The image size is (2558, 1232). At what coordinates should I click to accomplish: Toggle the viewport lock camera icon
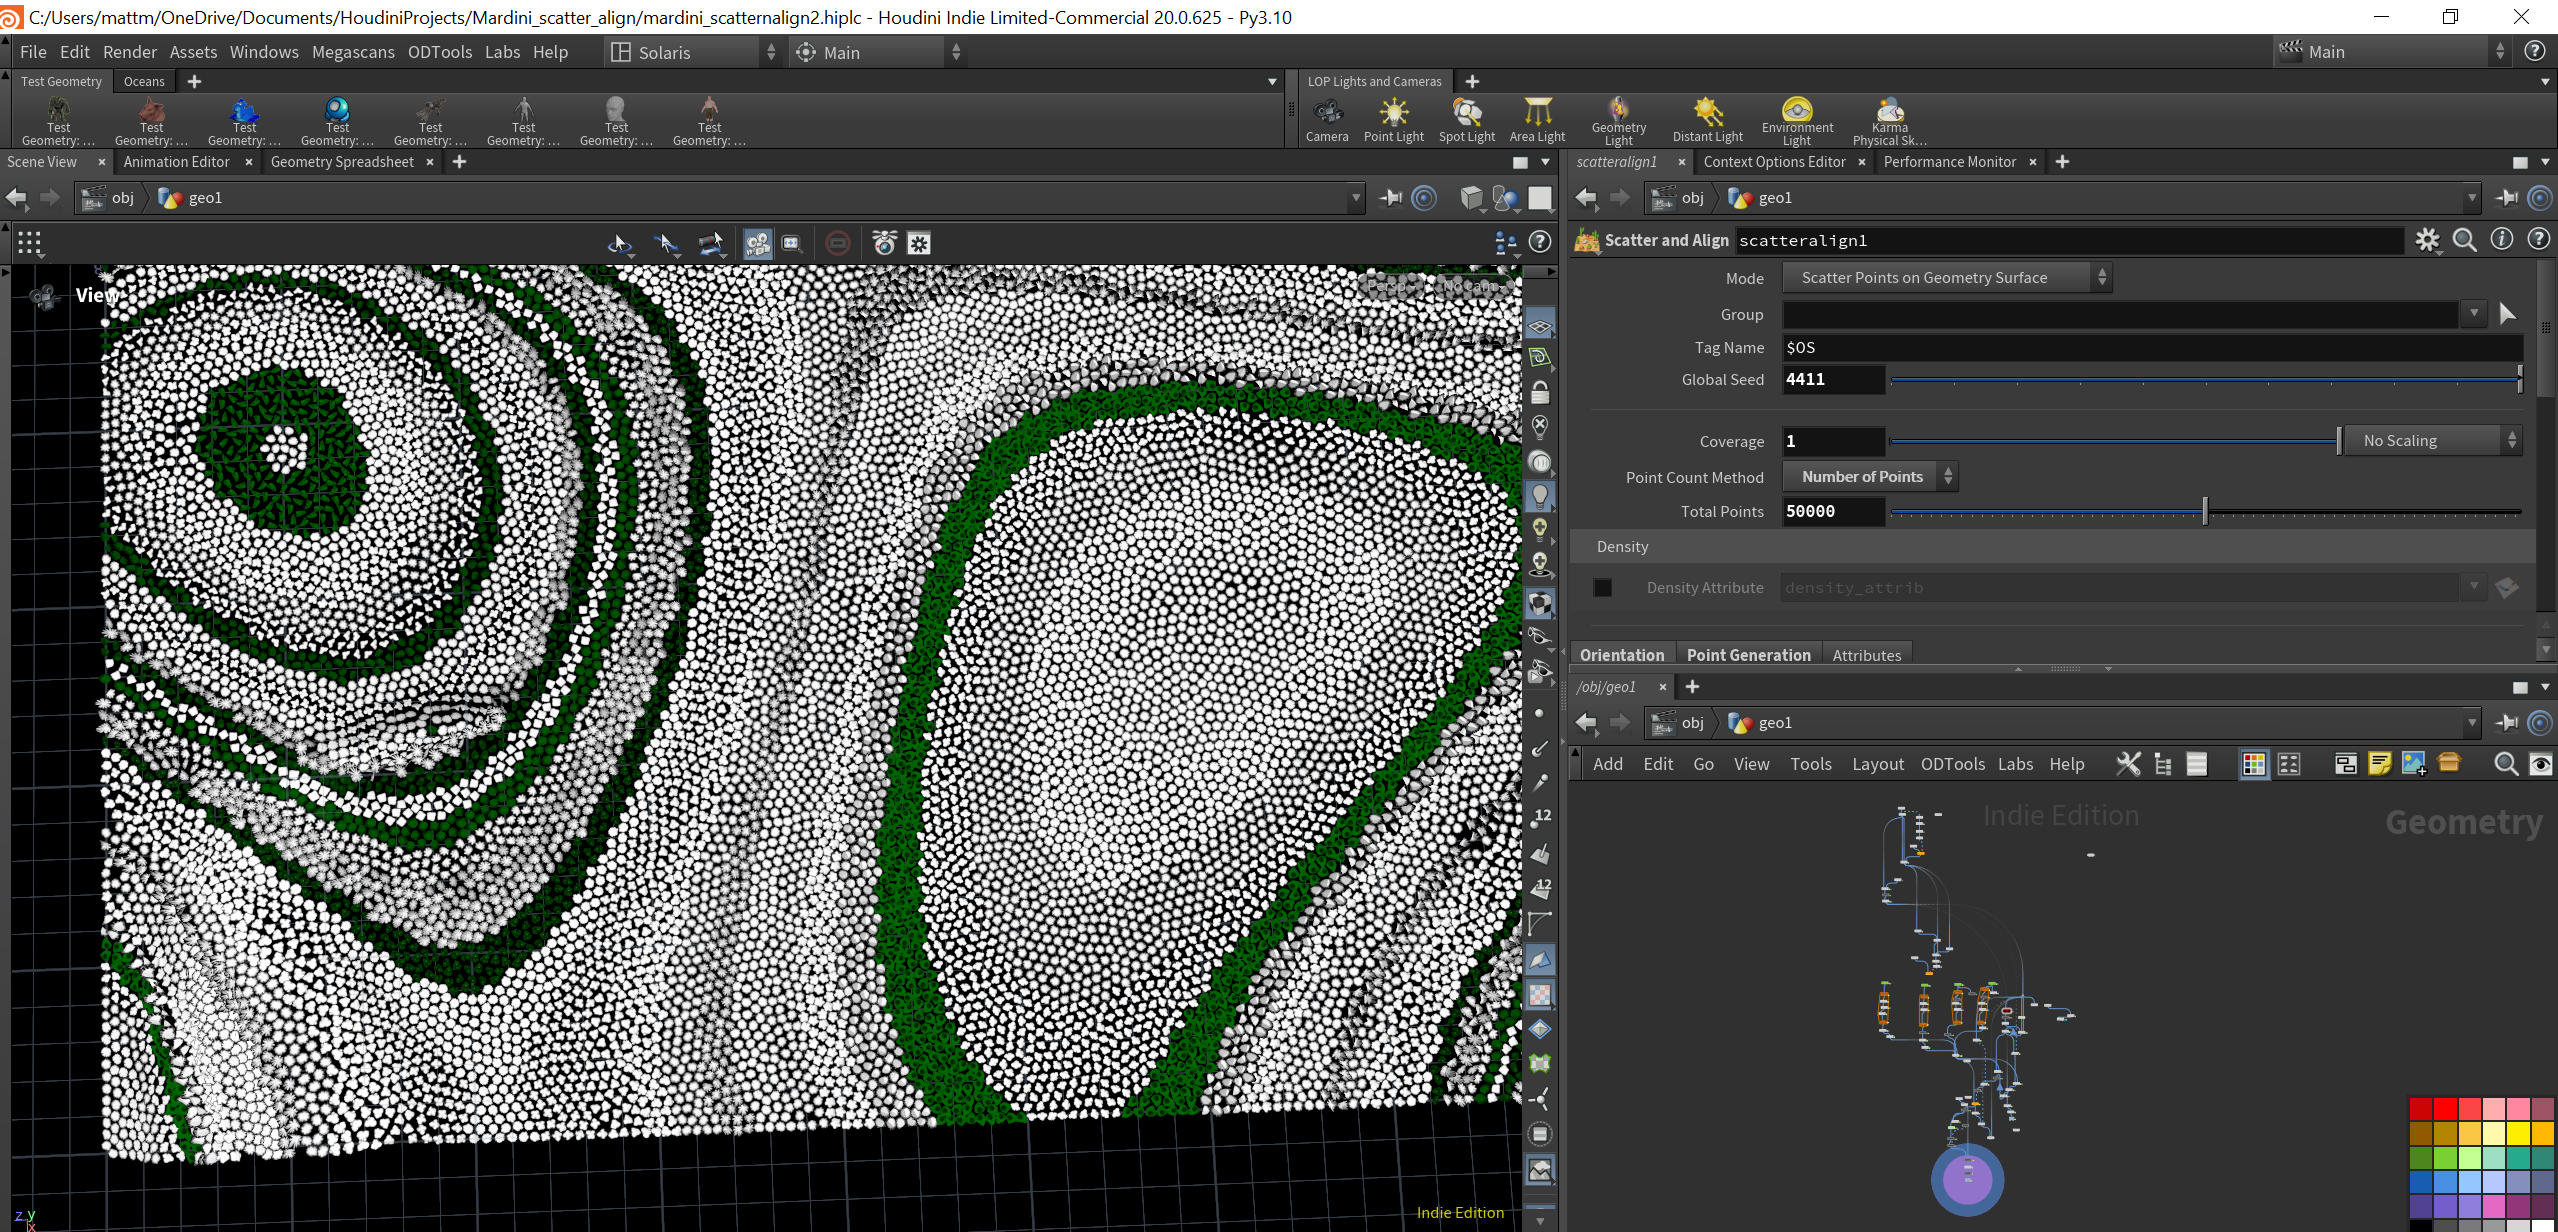click(1540, 393)
